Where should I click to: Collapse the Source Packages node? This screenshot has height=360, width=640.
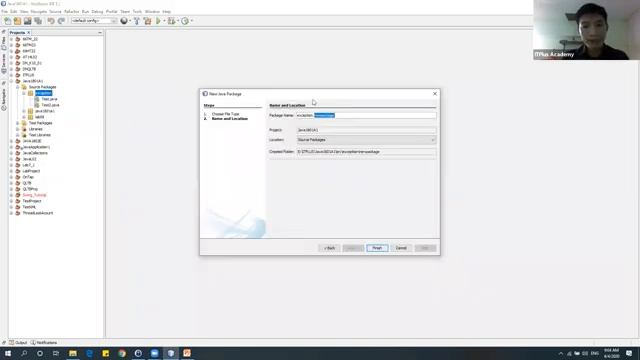tap(18, 87)
